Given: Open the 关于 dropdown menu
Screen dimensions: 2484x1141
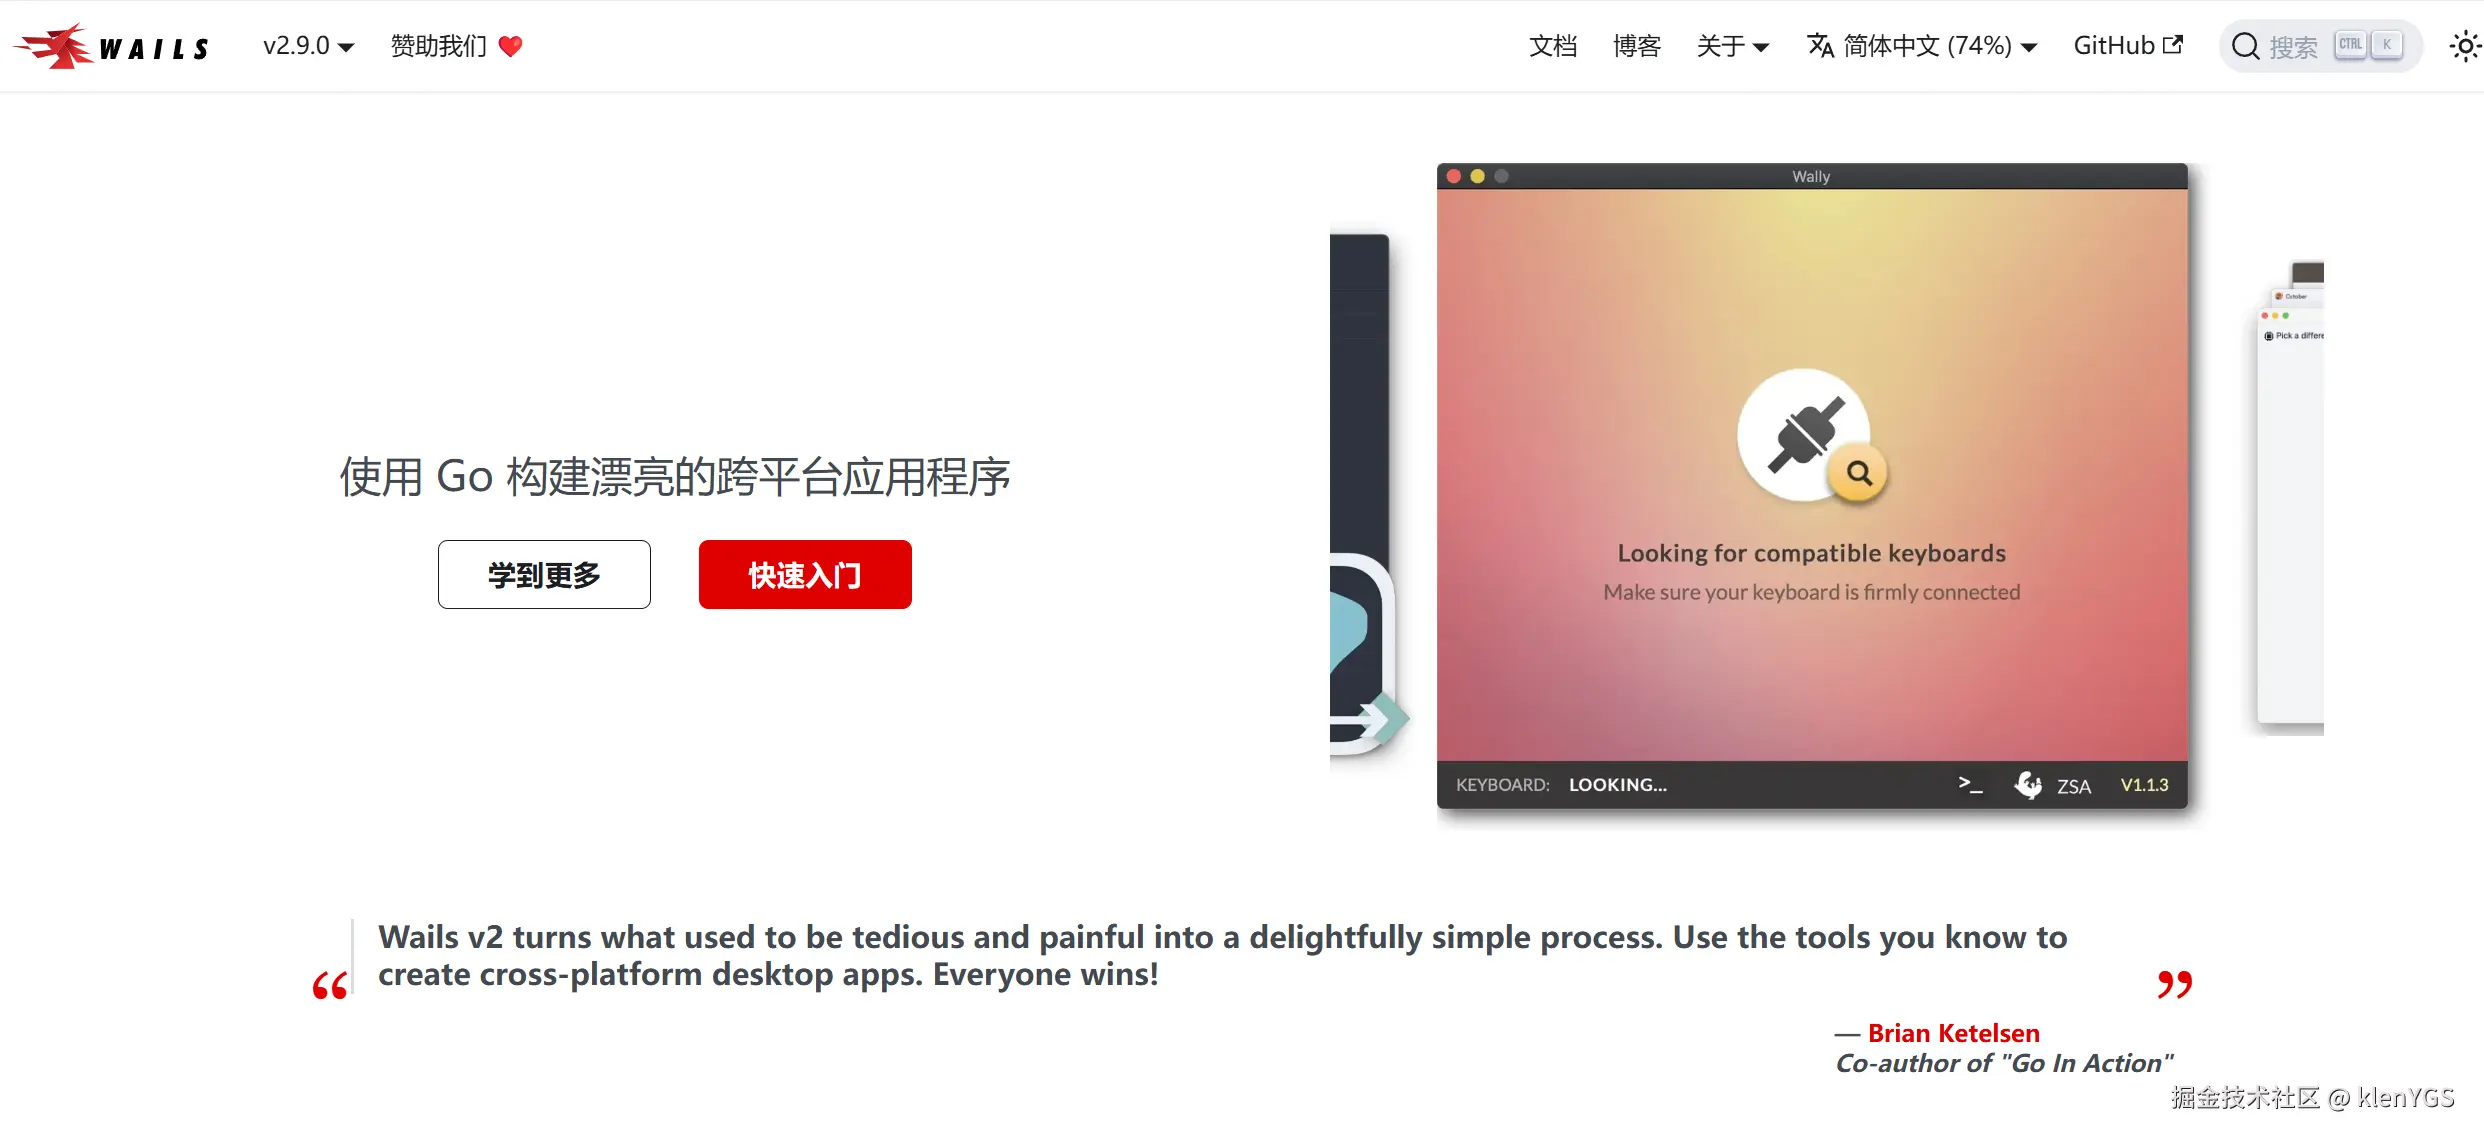Looking at the screenshot, I should click(x=1733, y=46).
